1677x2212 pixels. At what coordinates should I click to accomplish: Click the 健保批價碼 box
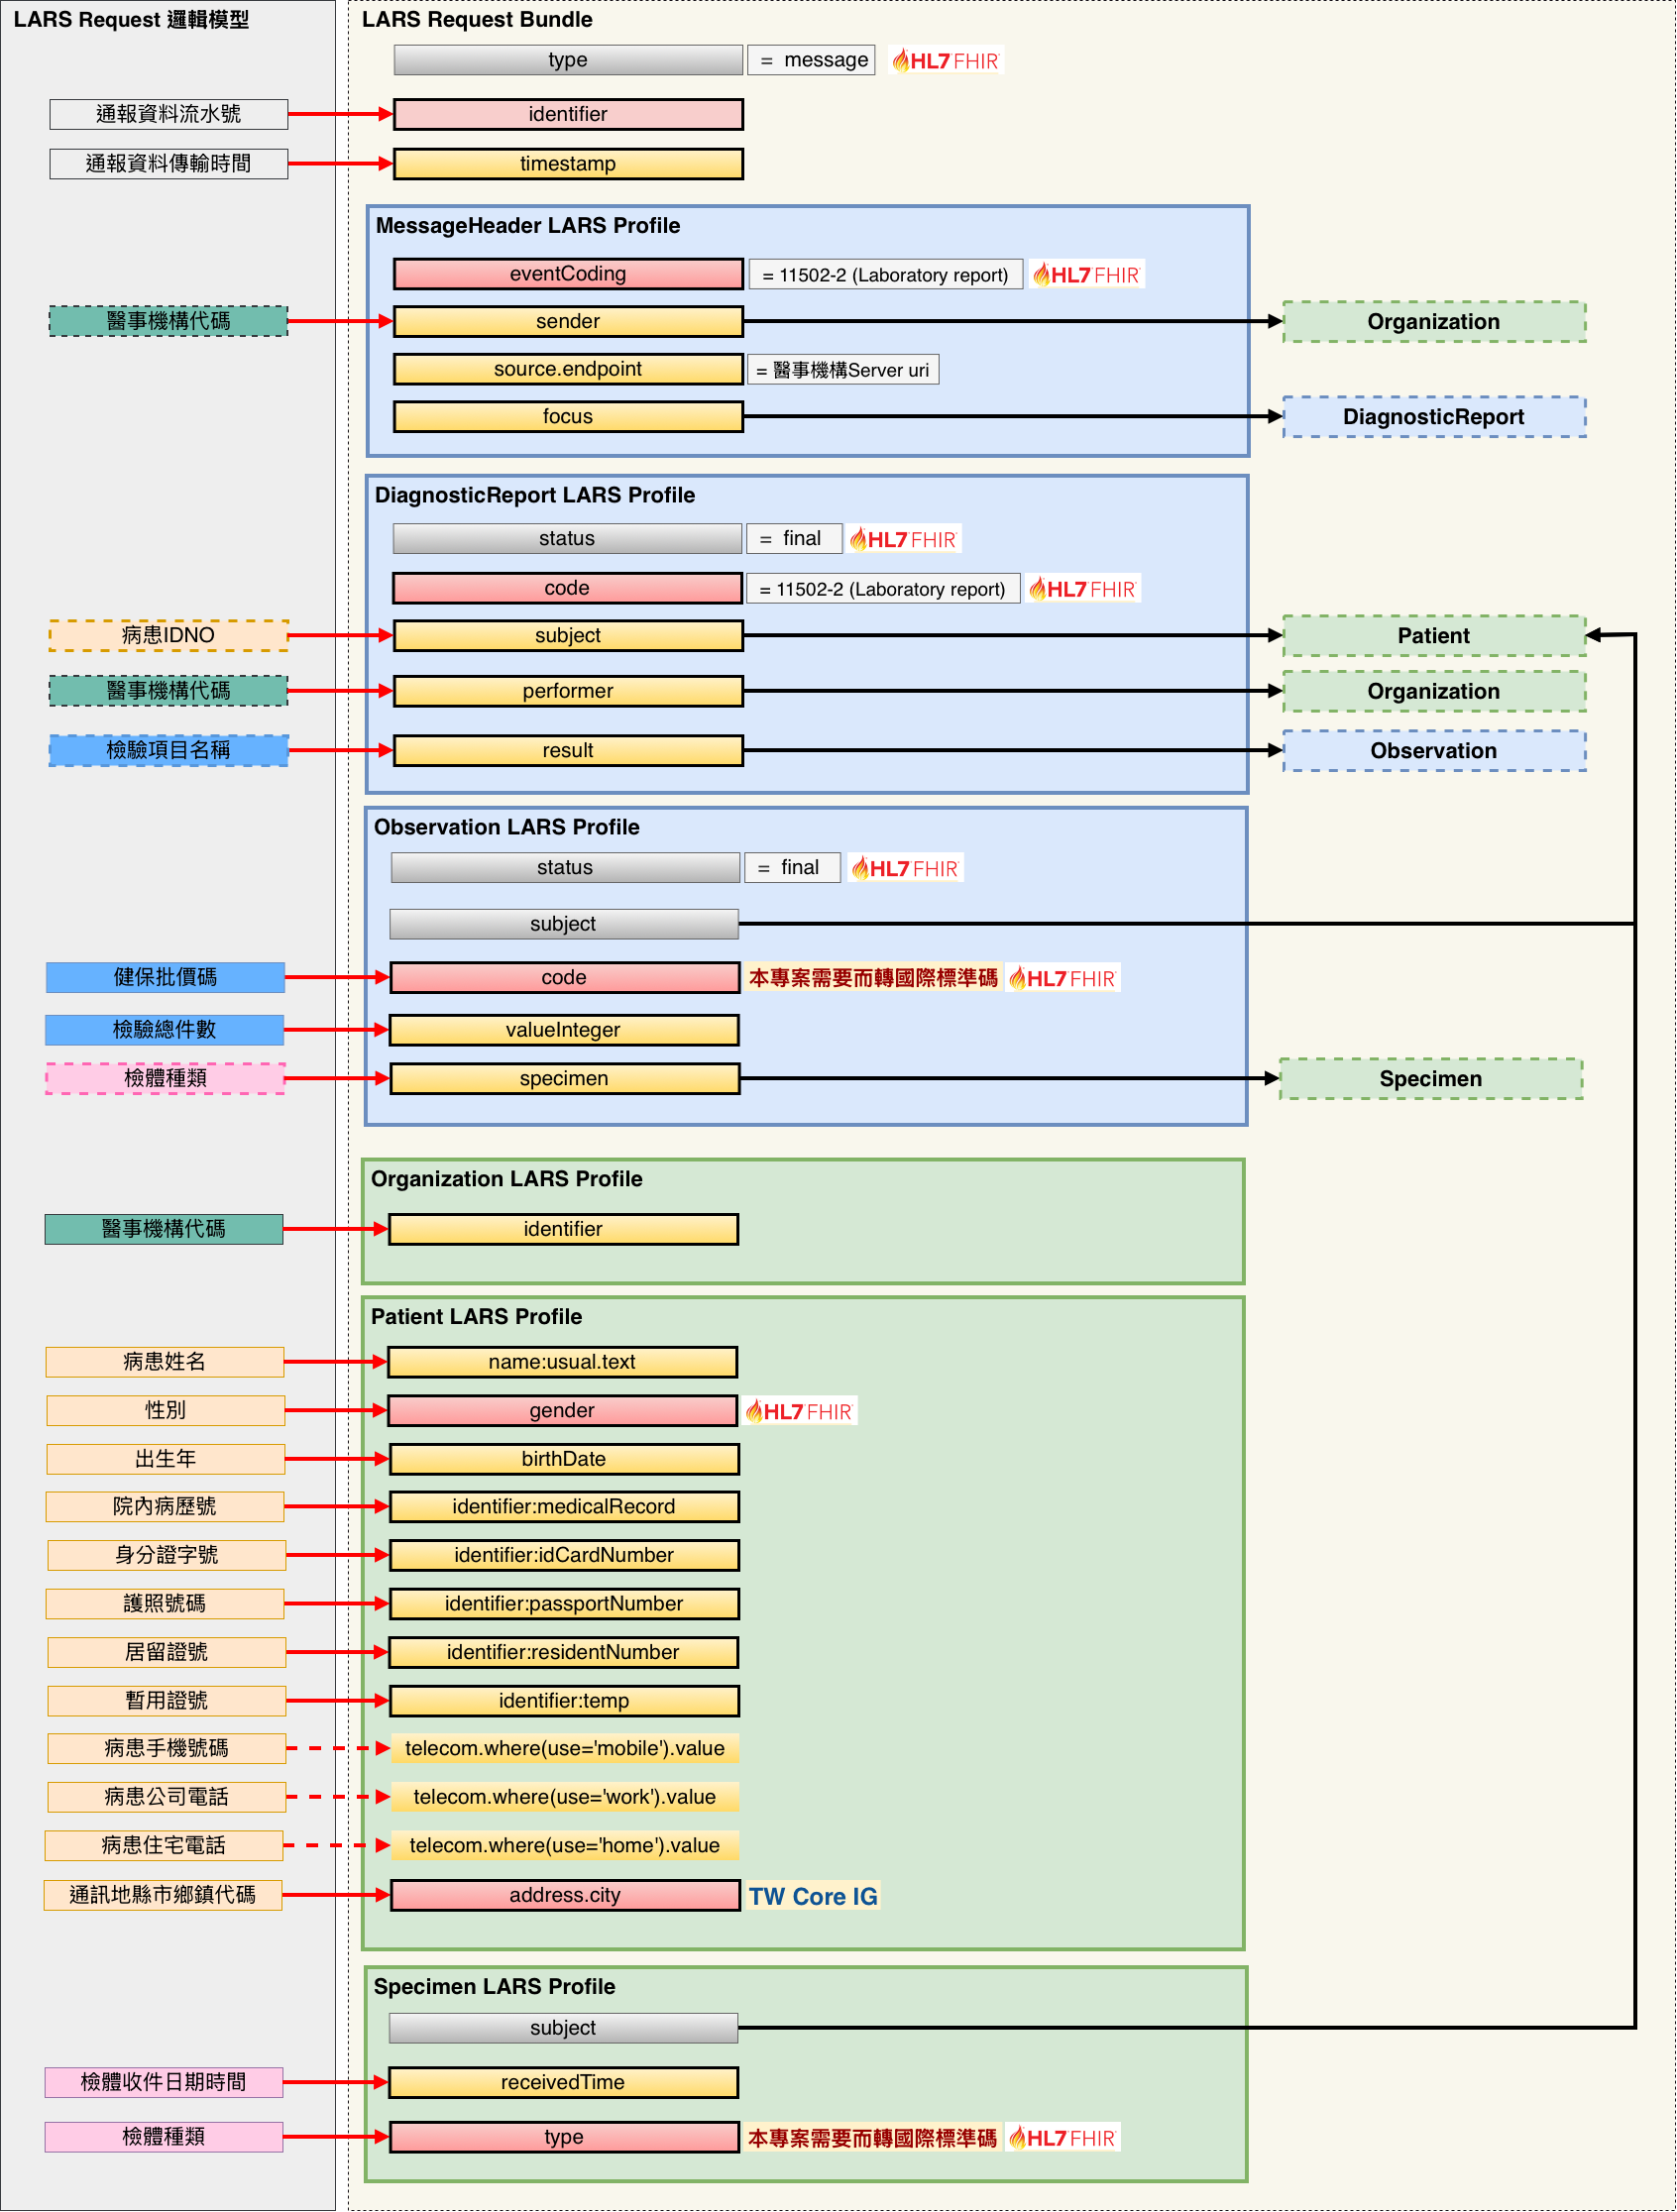165,978
